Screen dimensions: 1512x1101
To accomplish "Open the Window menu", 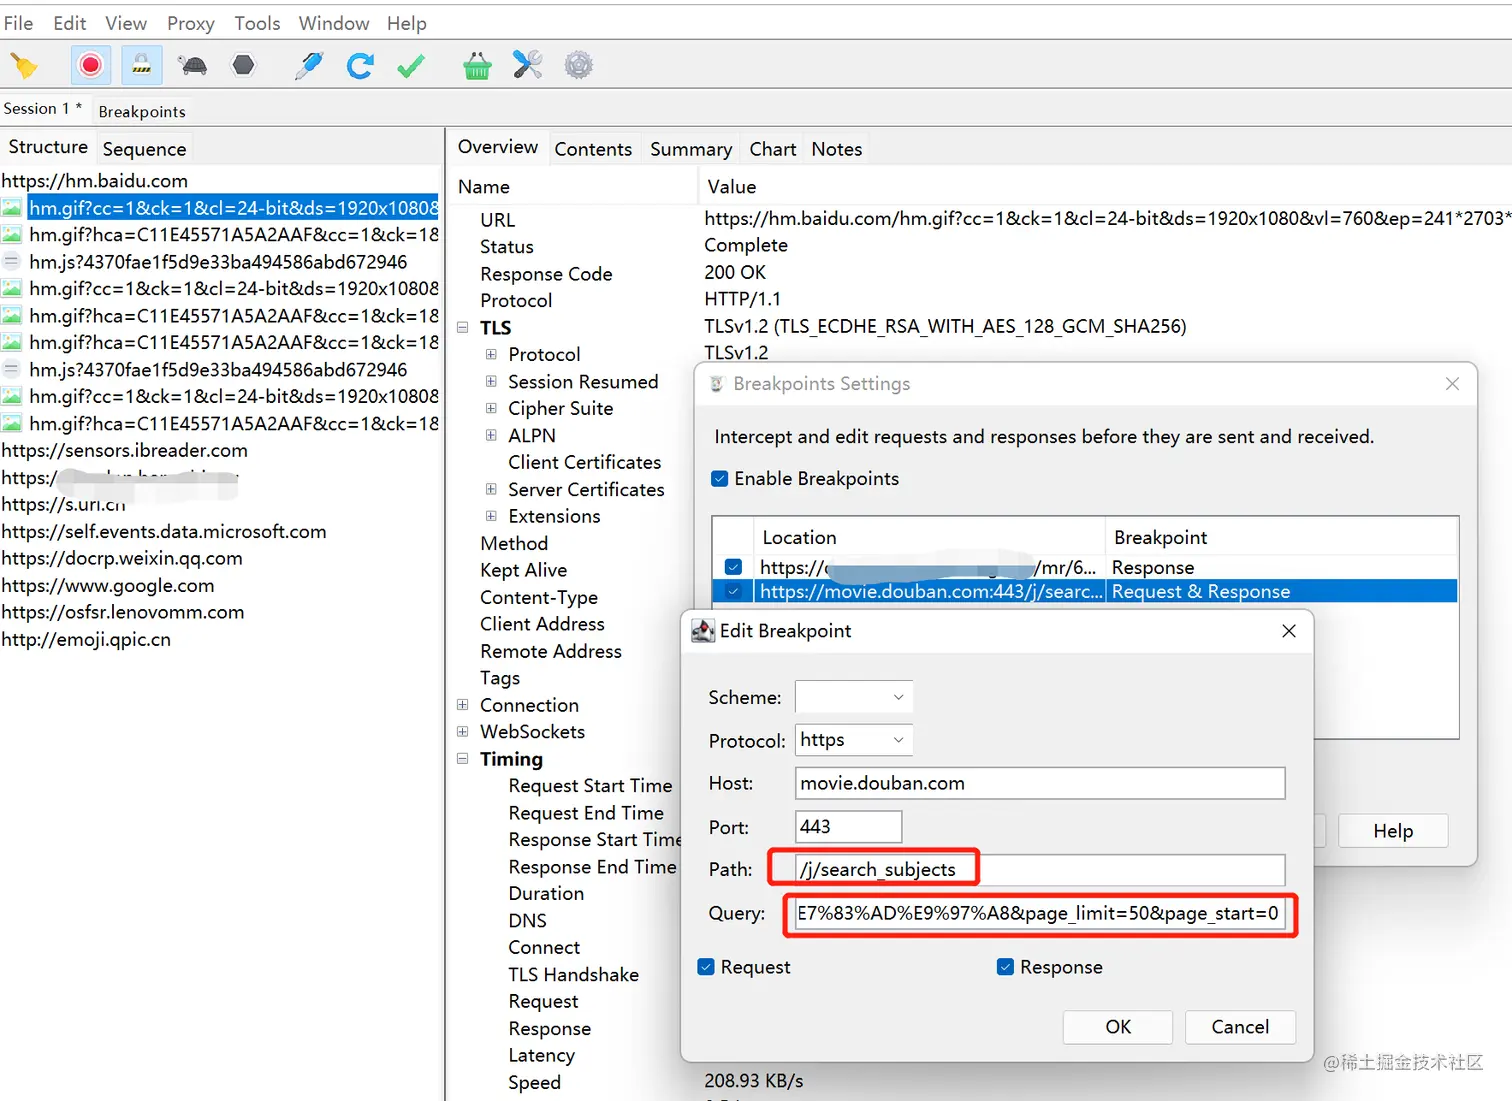I will tap(334, 23).
